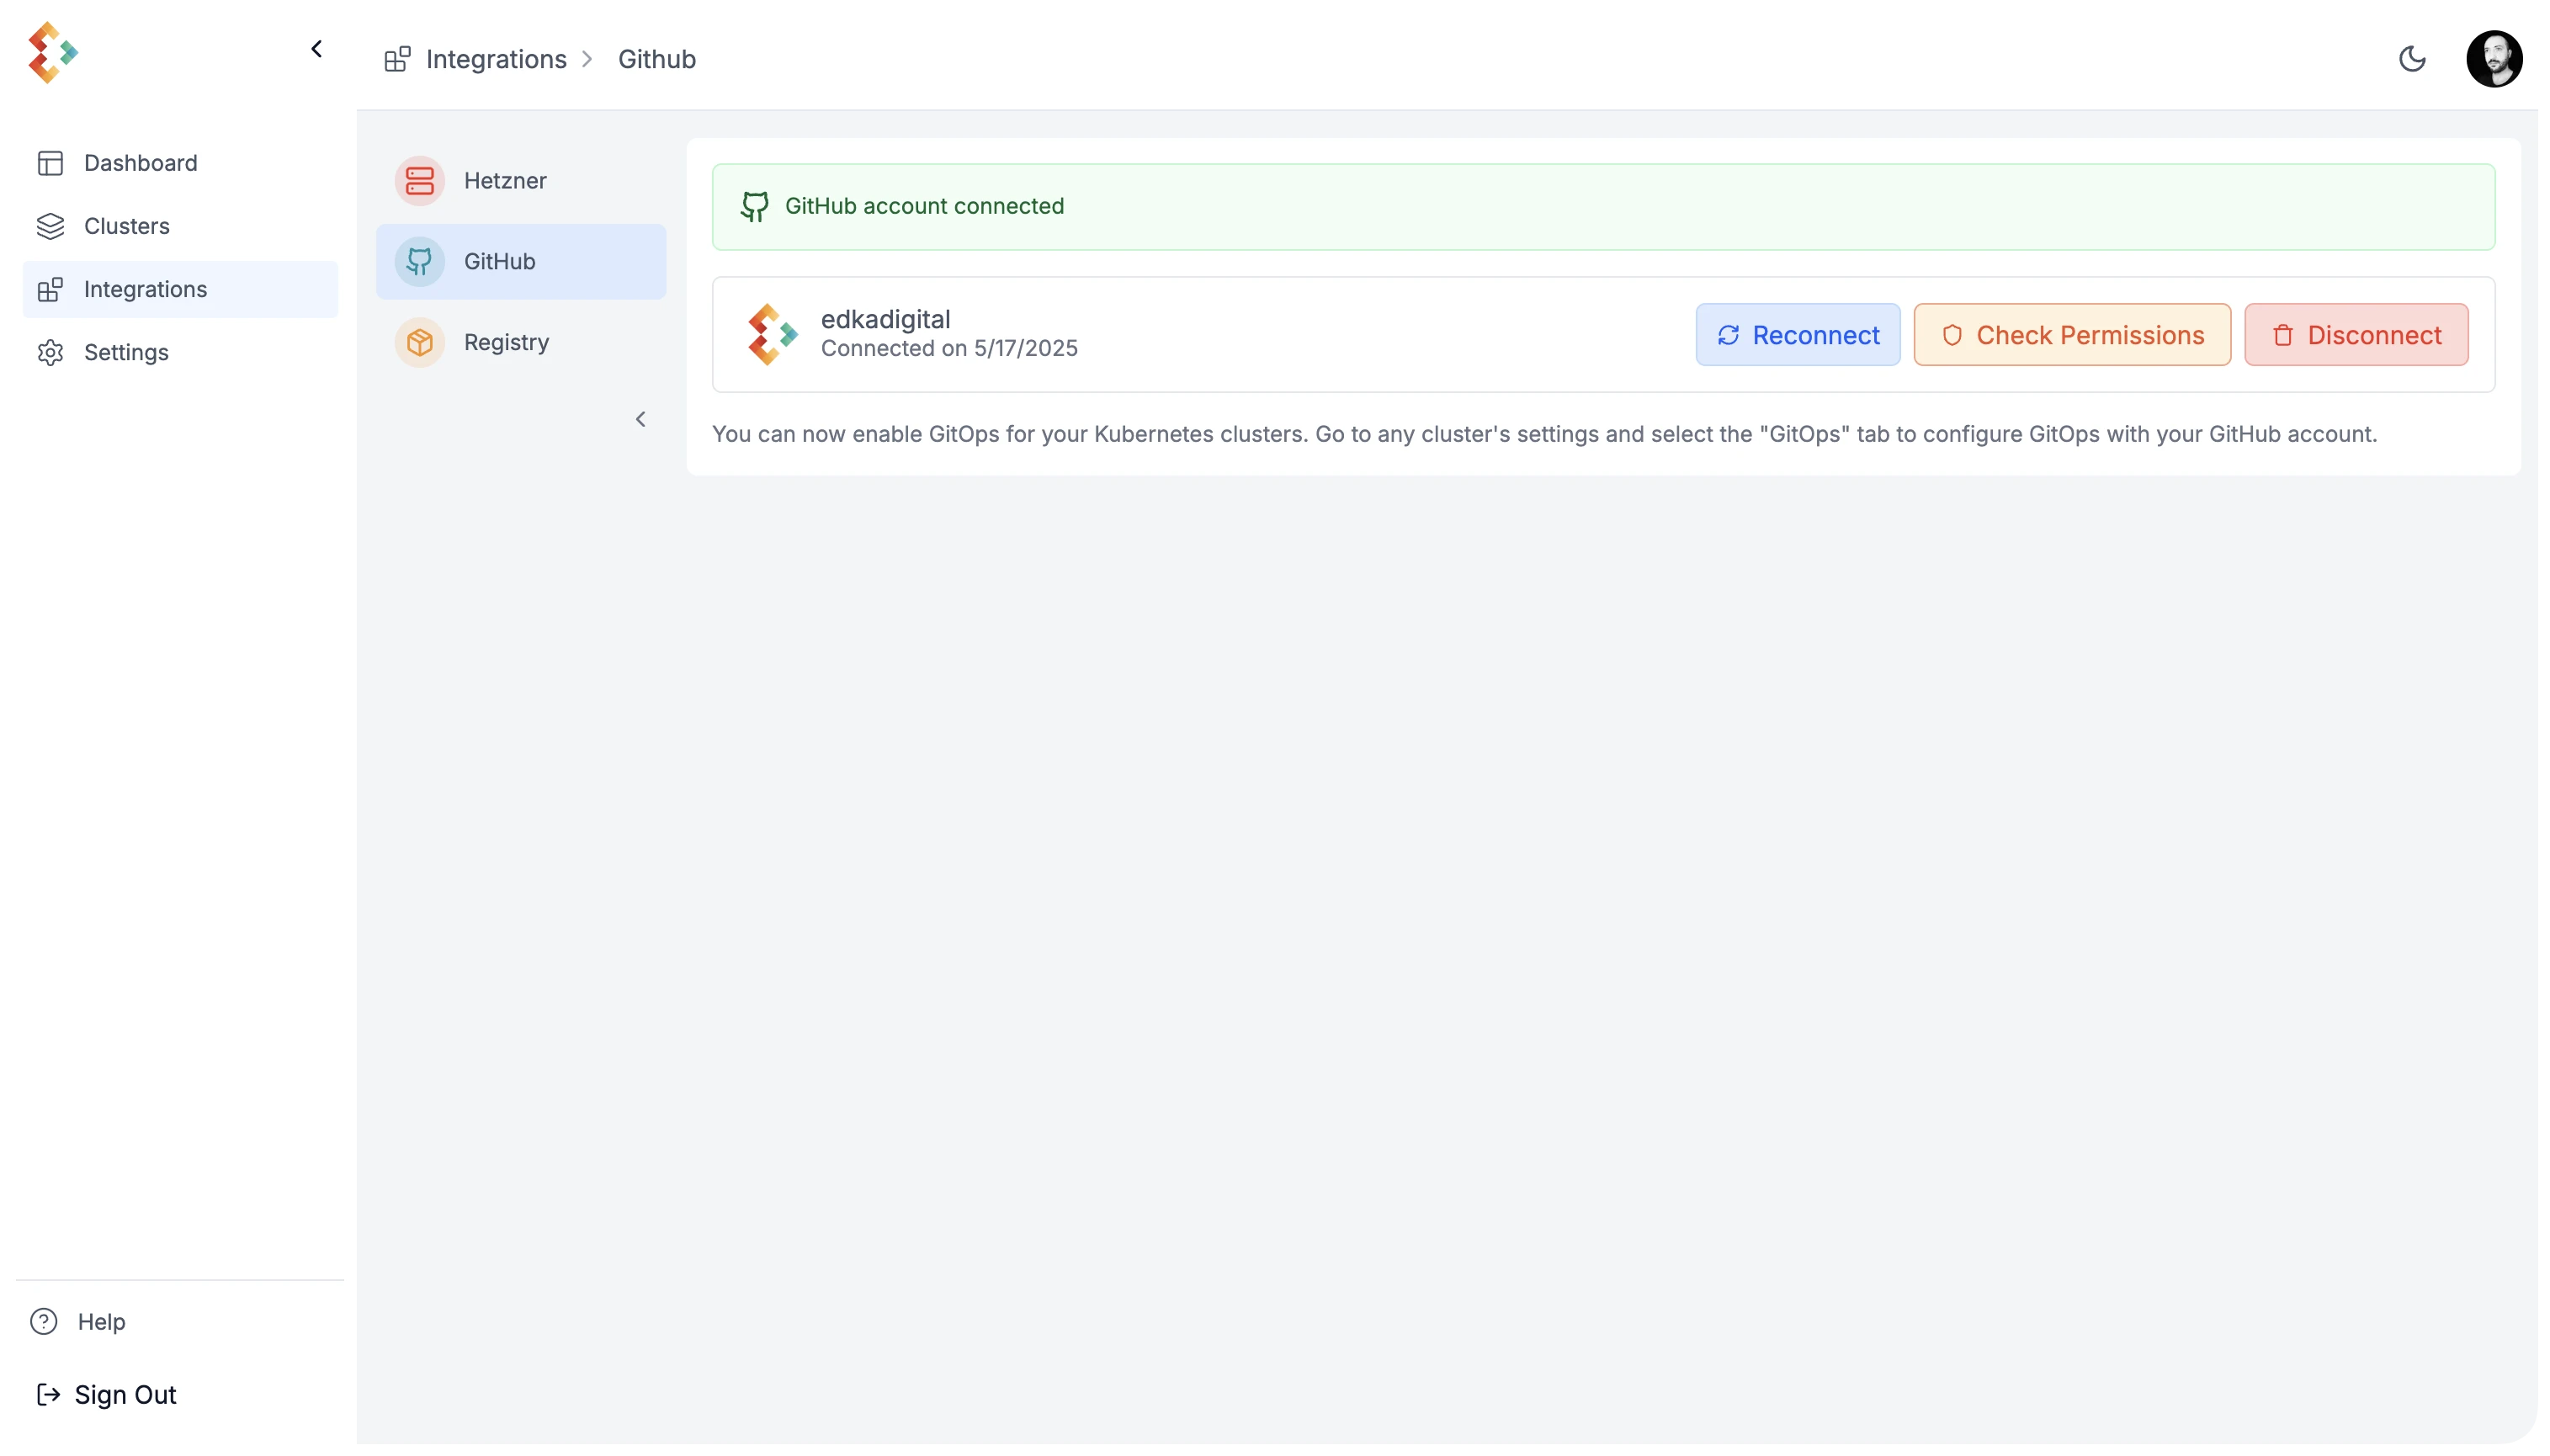Click the GitOps instructions paragraph
The image size is (2550, 1456).
[x=1544, y=434]
